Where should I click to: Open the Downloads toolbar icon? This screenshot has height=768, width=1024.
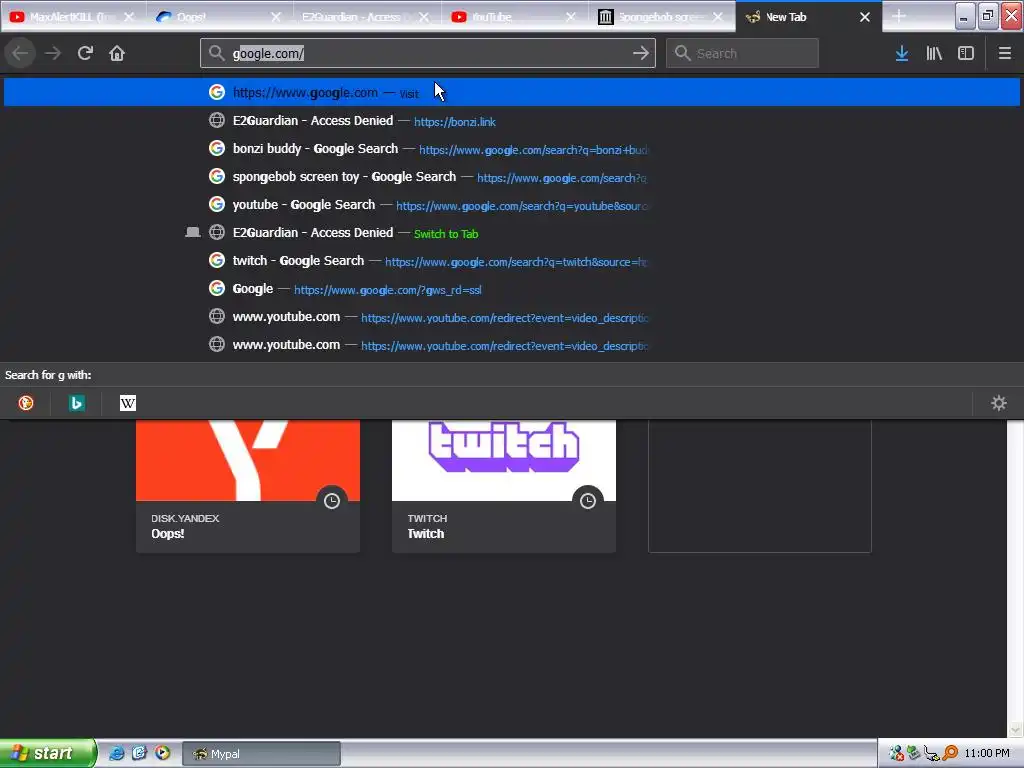click(902, 54)
